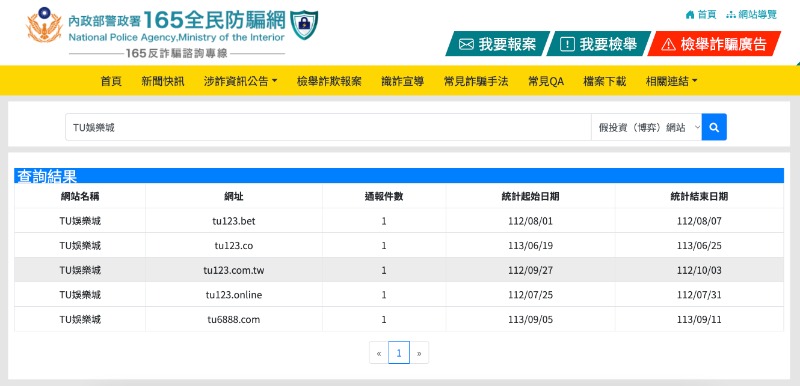Screen dimensions: 800x386
Task: Click the warning triangle on 檢舉詐騙廣告
Action: click(x=668, y=45)
